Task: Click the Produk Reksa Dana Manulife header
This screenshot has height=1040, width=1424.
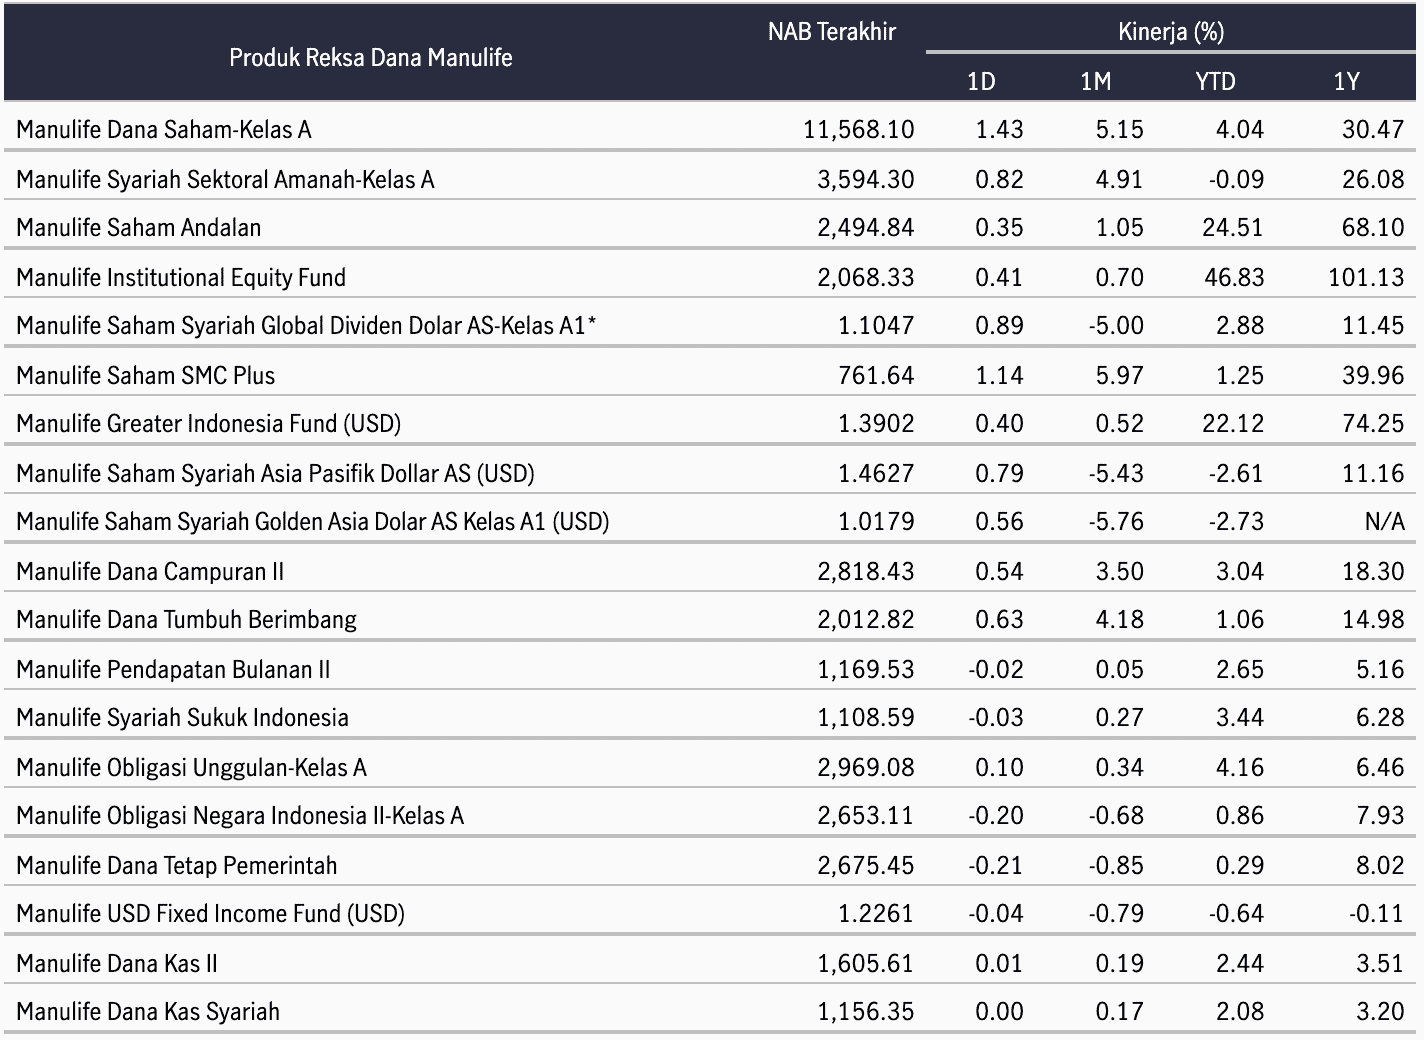Action: [370, 57]
